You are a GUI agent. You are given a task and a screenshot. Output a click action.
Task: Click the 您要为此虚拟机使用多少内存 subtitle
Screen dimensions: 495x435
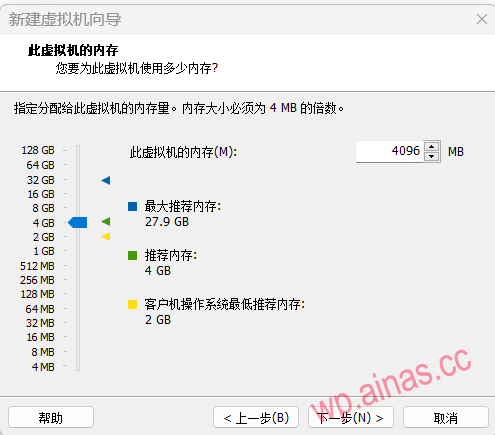pyautogui.click(x=137, y=68)
